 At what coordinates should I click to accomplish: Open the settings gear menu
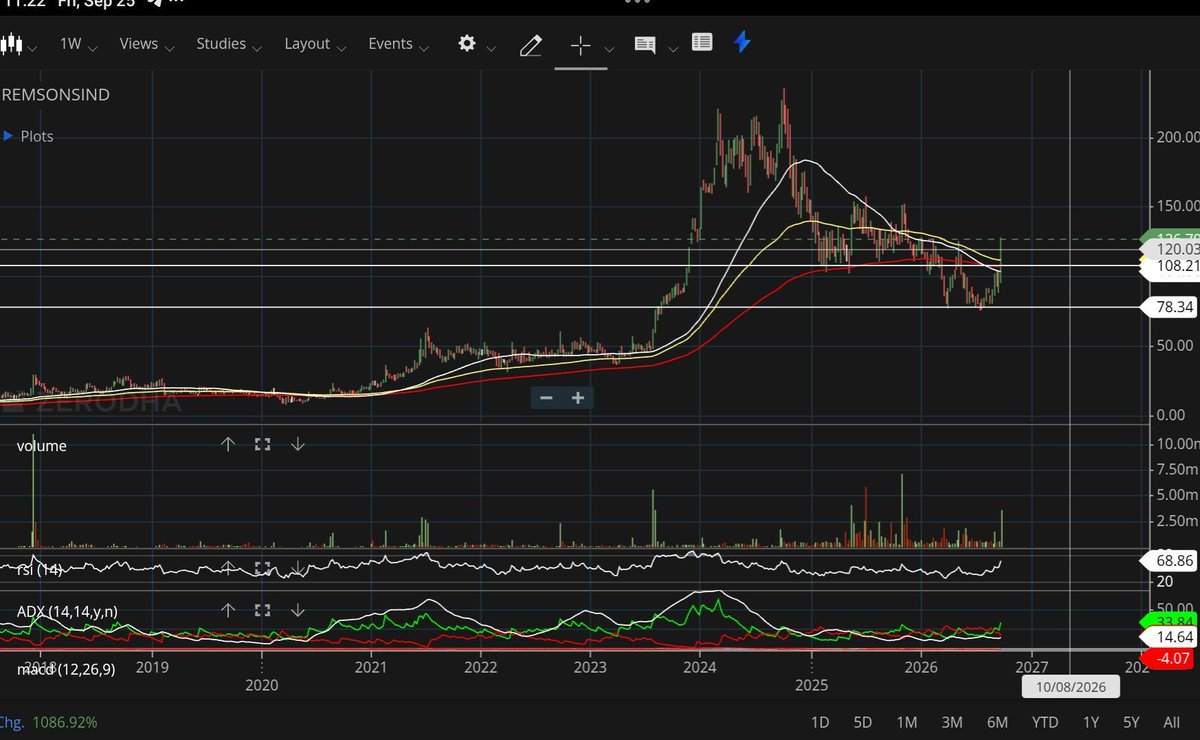pyautogui.click(x=467, y=44)
